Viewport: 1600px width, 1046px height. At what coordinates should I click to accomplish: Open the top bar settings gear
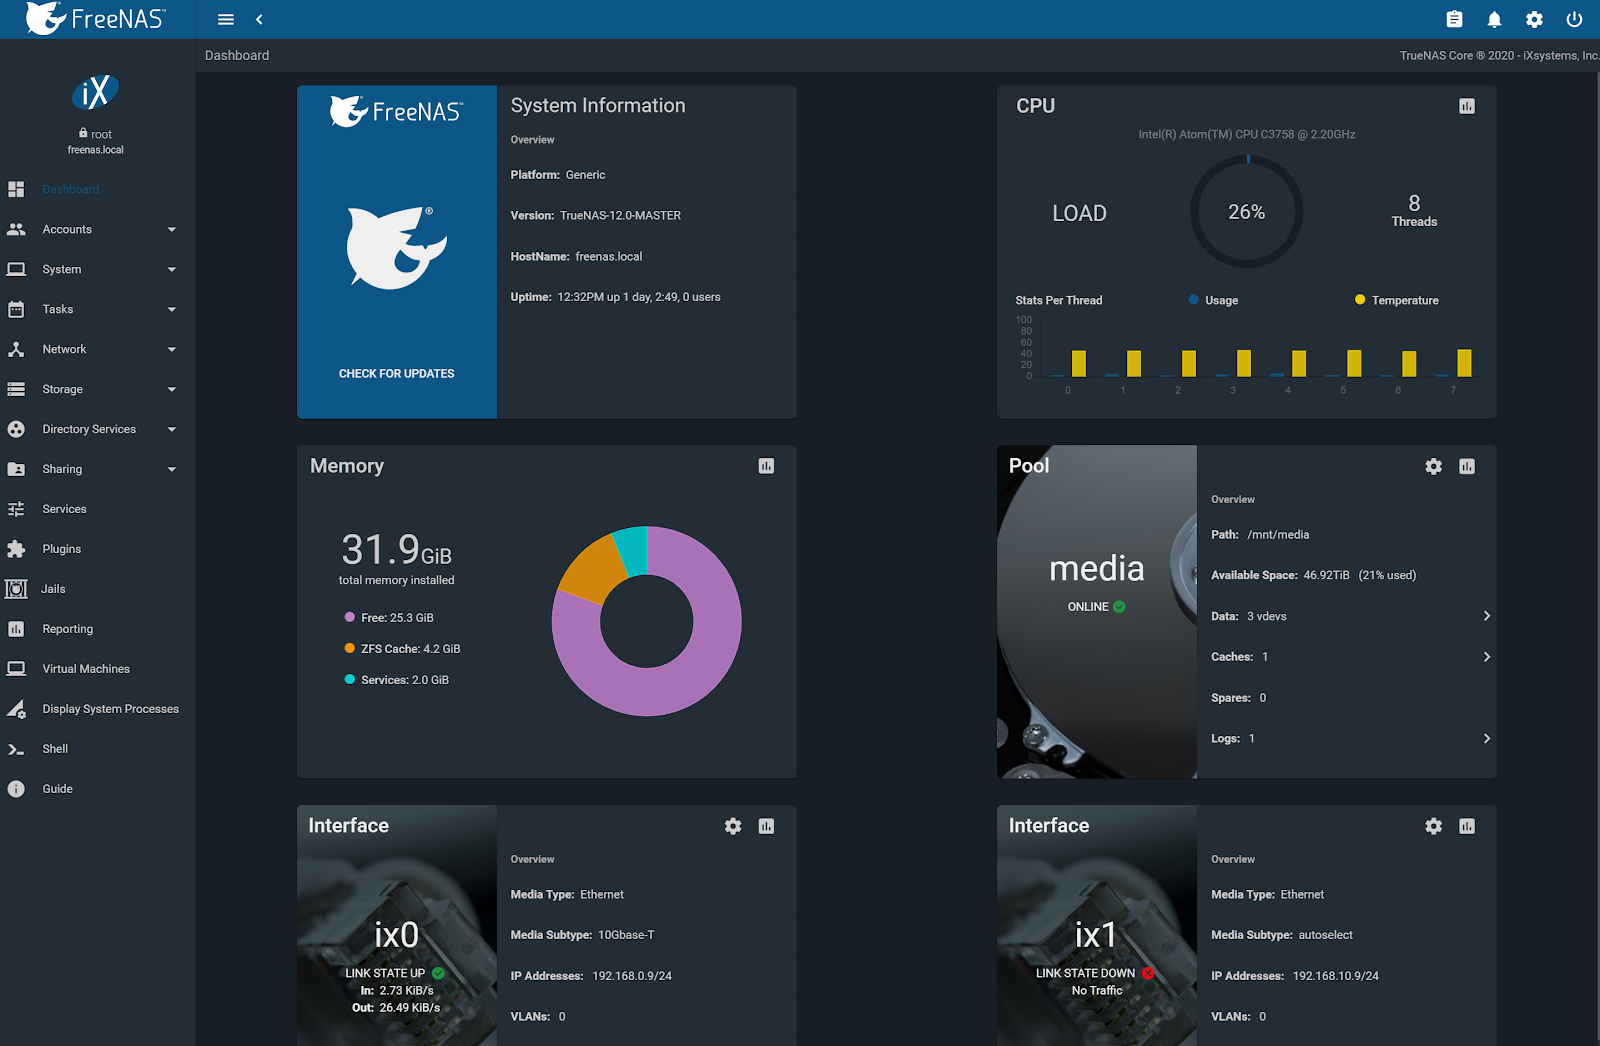pos(1534,19)
